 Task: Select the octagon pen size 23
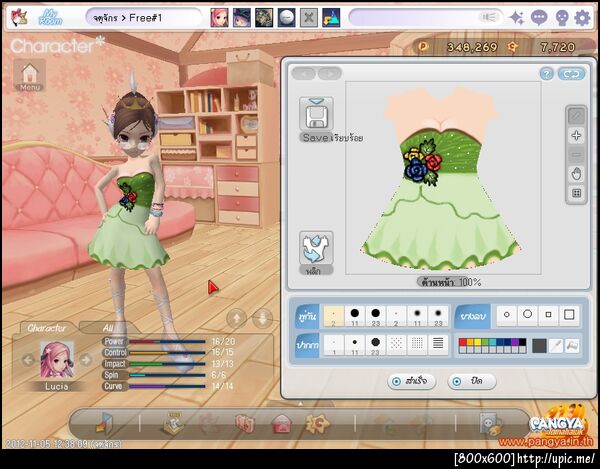(375, 345)
